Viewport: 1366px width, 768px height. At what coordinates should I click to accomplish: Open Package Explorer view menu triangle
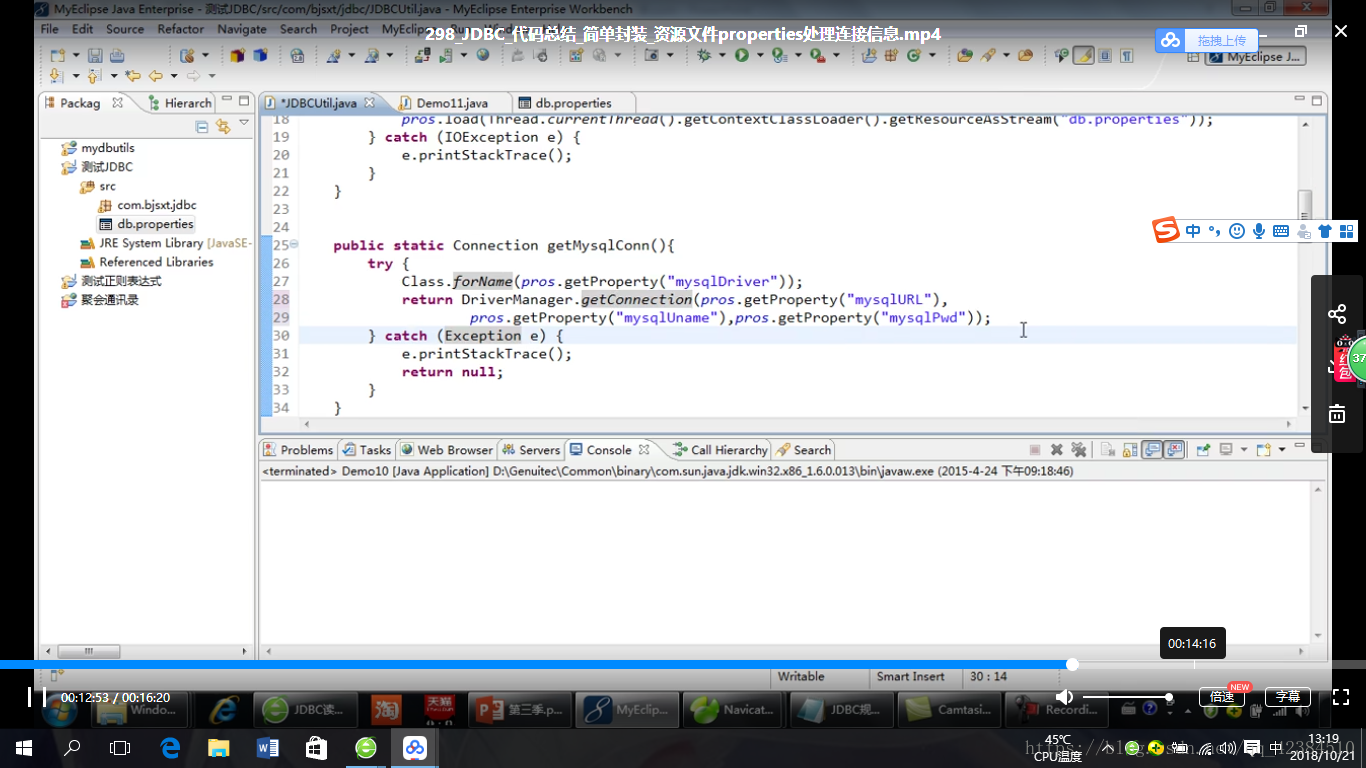coord(243,124)
